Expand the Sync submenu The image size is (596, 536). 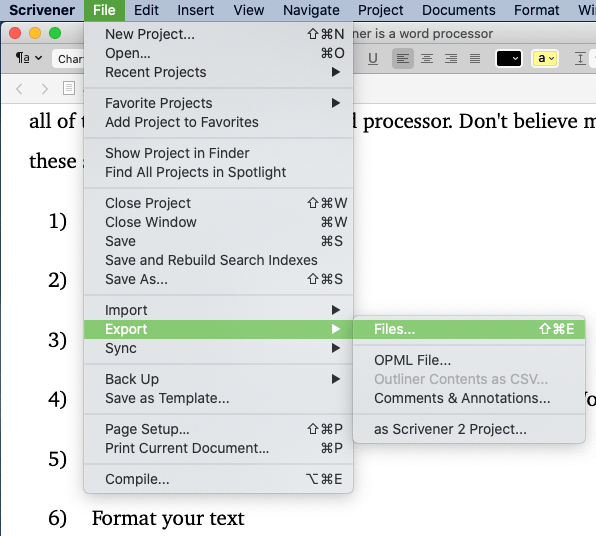[219, 348]
